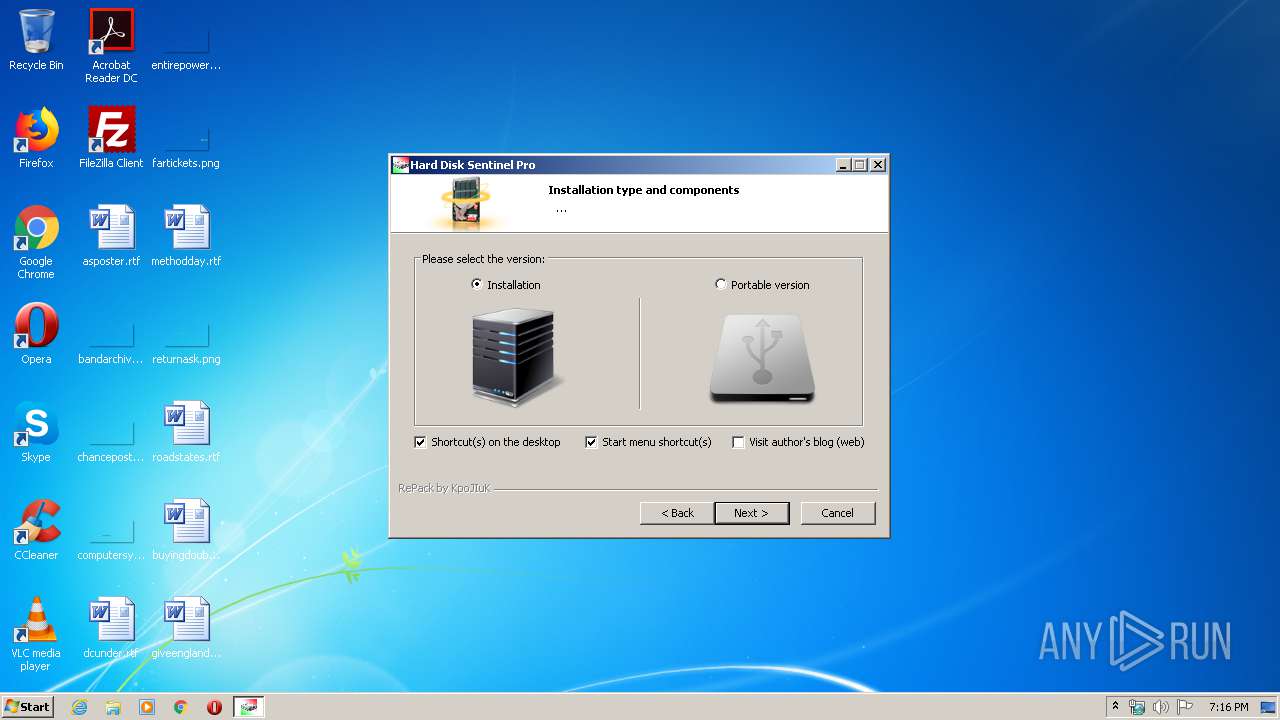1280x720 pixels.
Task: Select the asposter.rtf document icon
Action: point(111,236)
